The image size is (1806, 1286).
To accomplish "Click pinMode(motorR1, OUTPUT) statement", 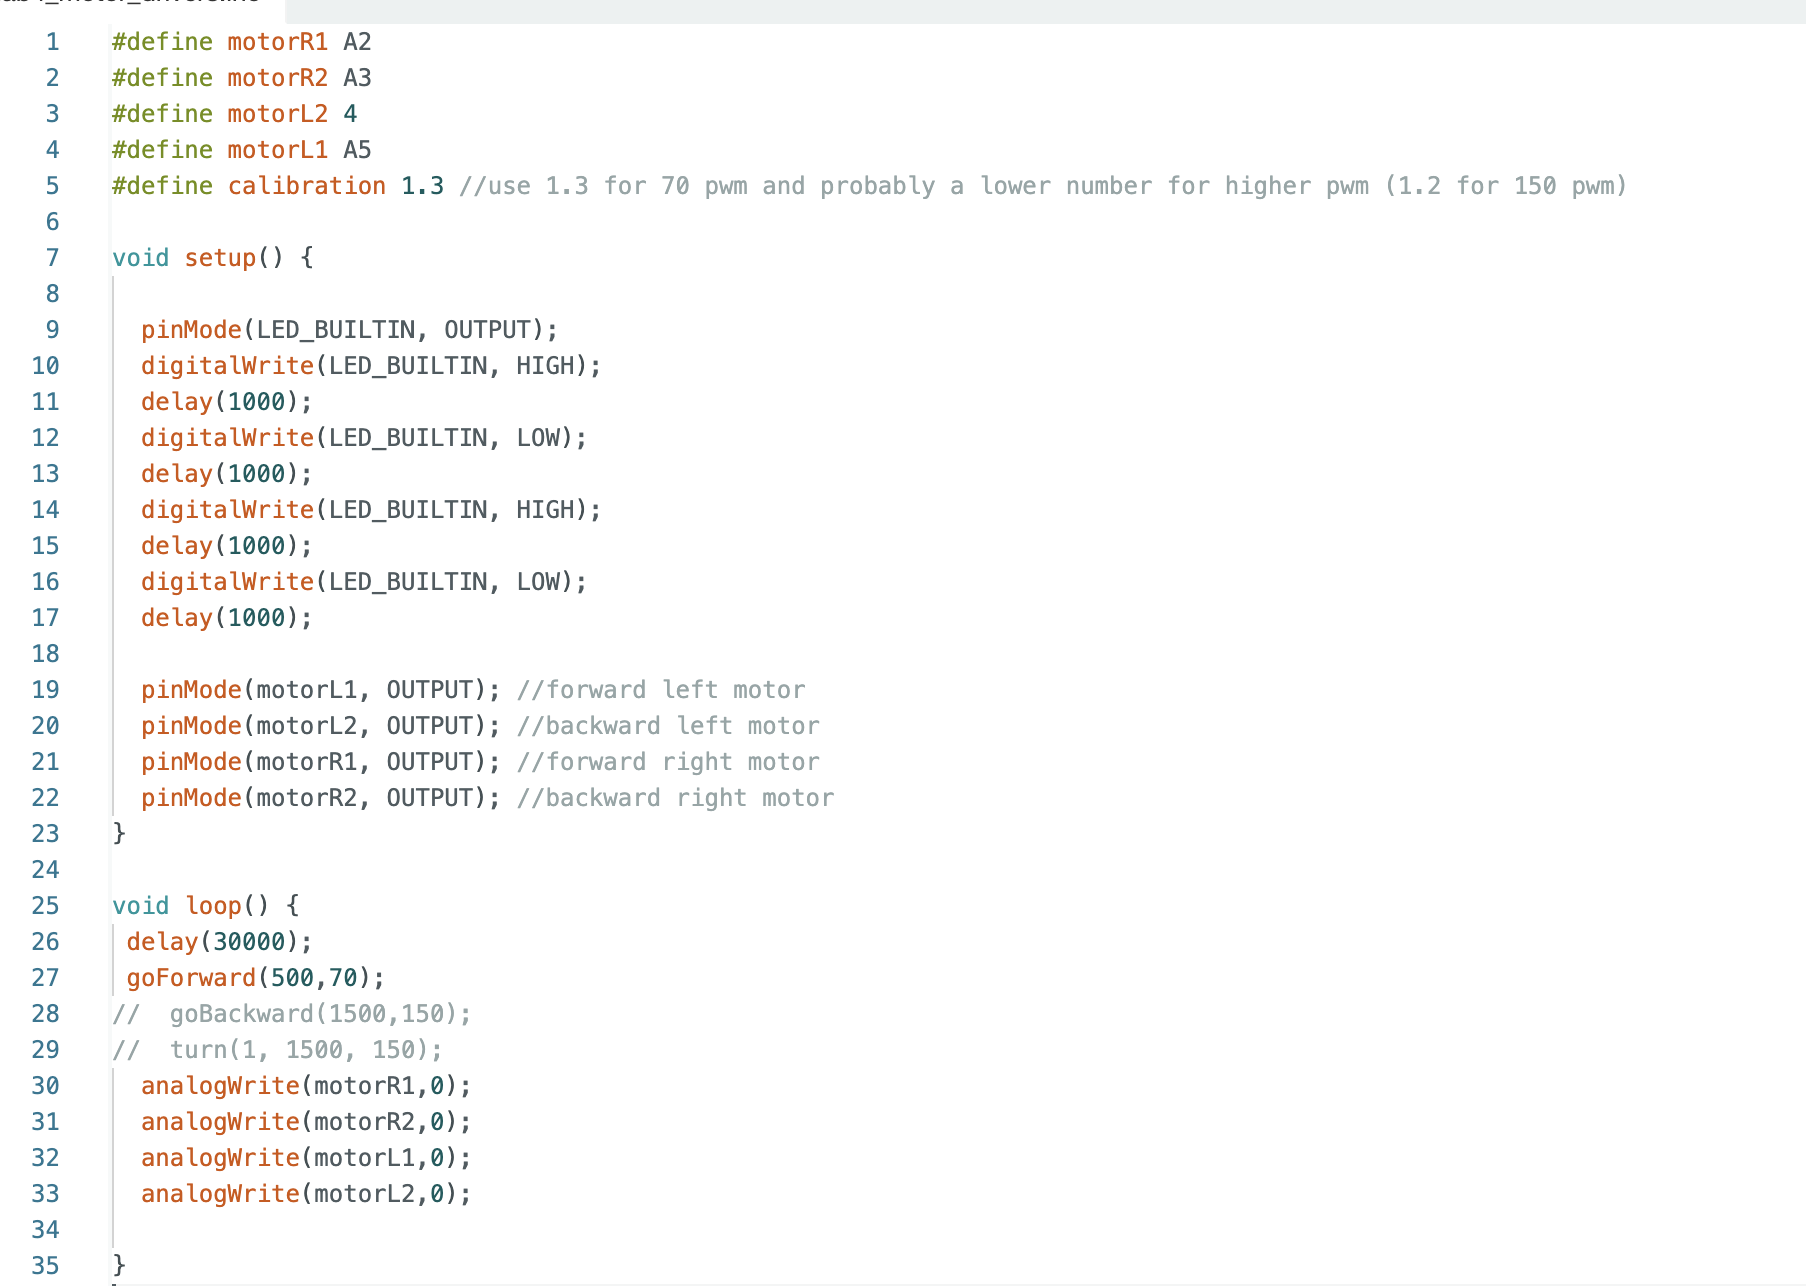I will 320,762.
